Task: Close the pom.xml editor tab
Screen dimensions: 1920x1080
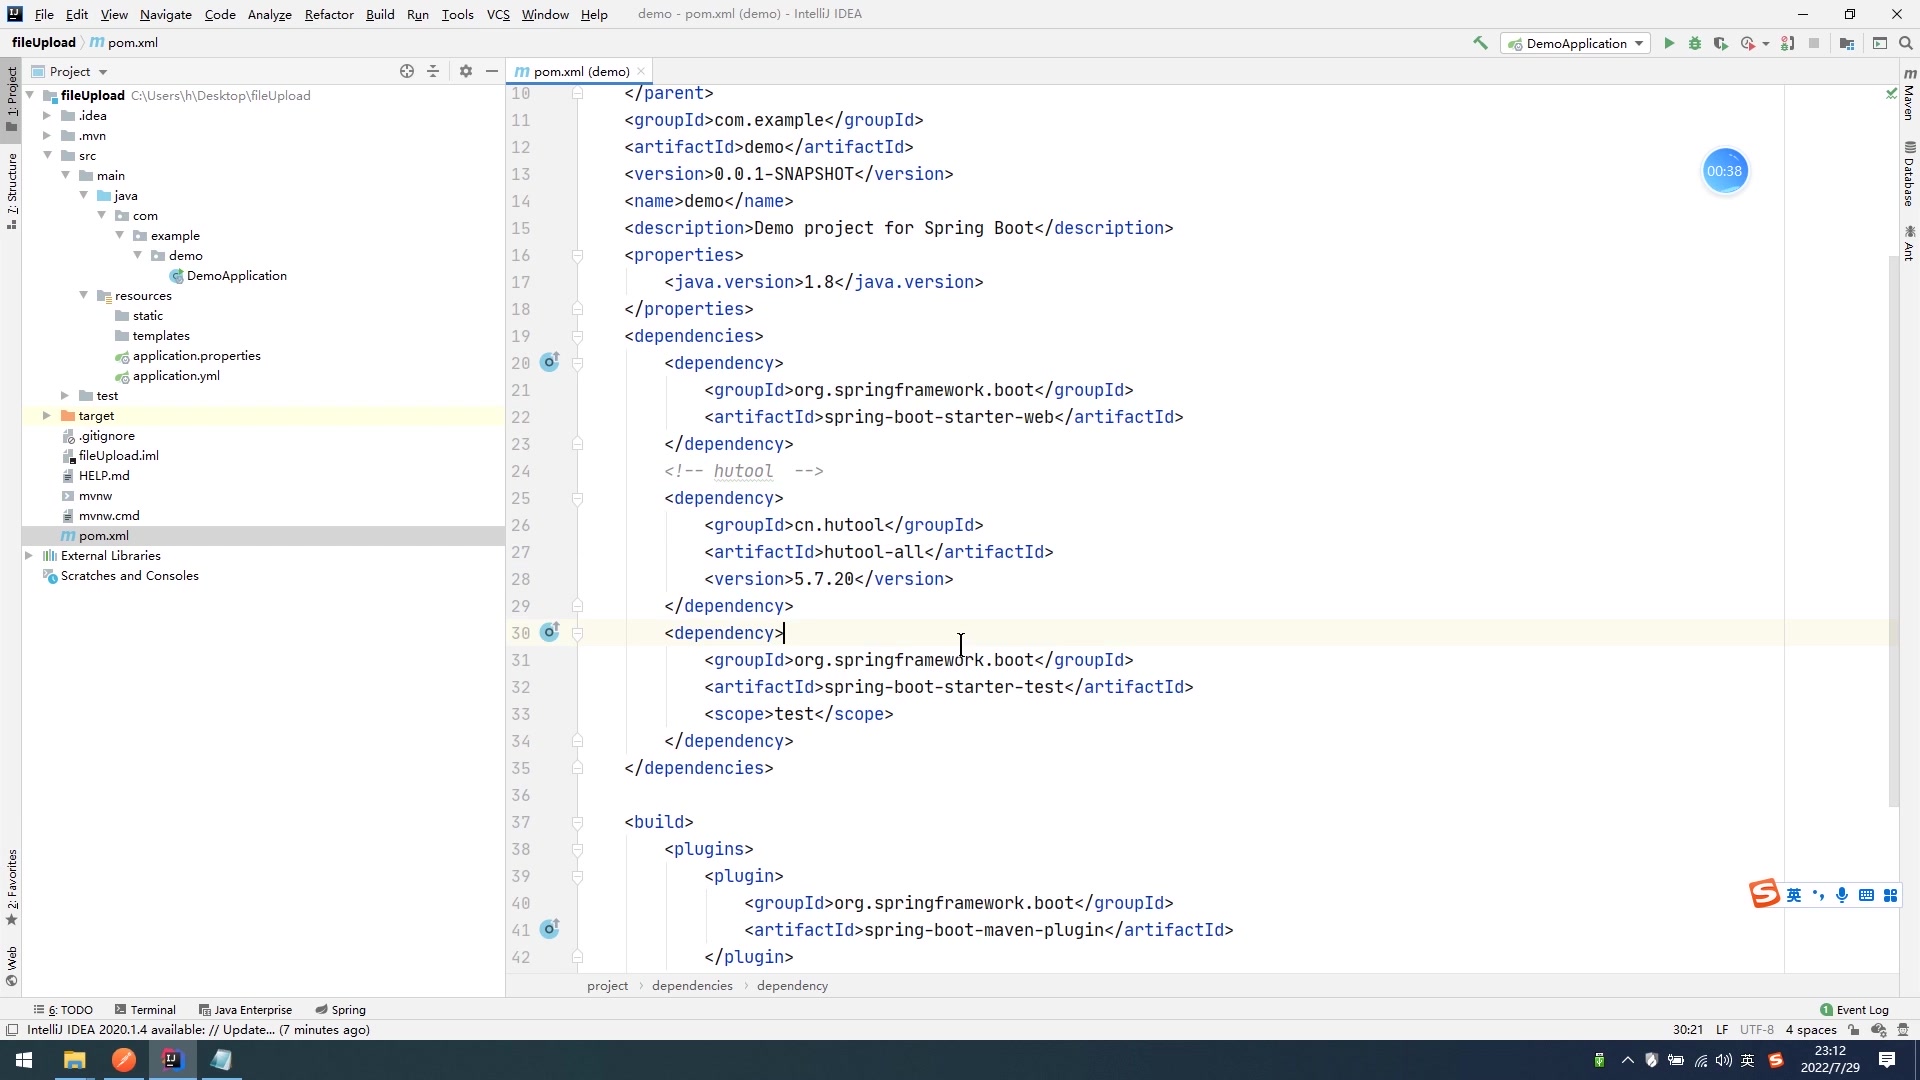Action: pyautogui.click(x=641, y=71)
